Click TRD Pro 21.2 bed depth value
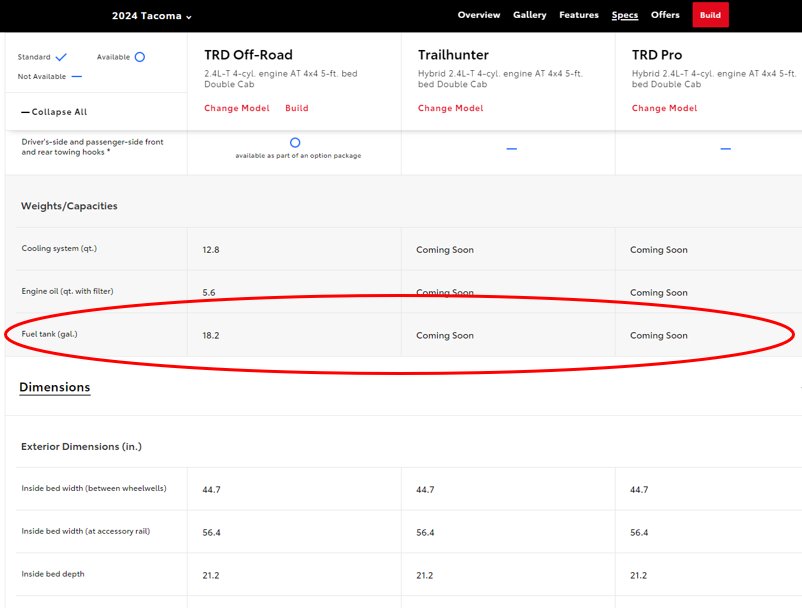 [x=638, y=575]
